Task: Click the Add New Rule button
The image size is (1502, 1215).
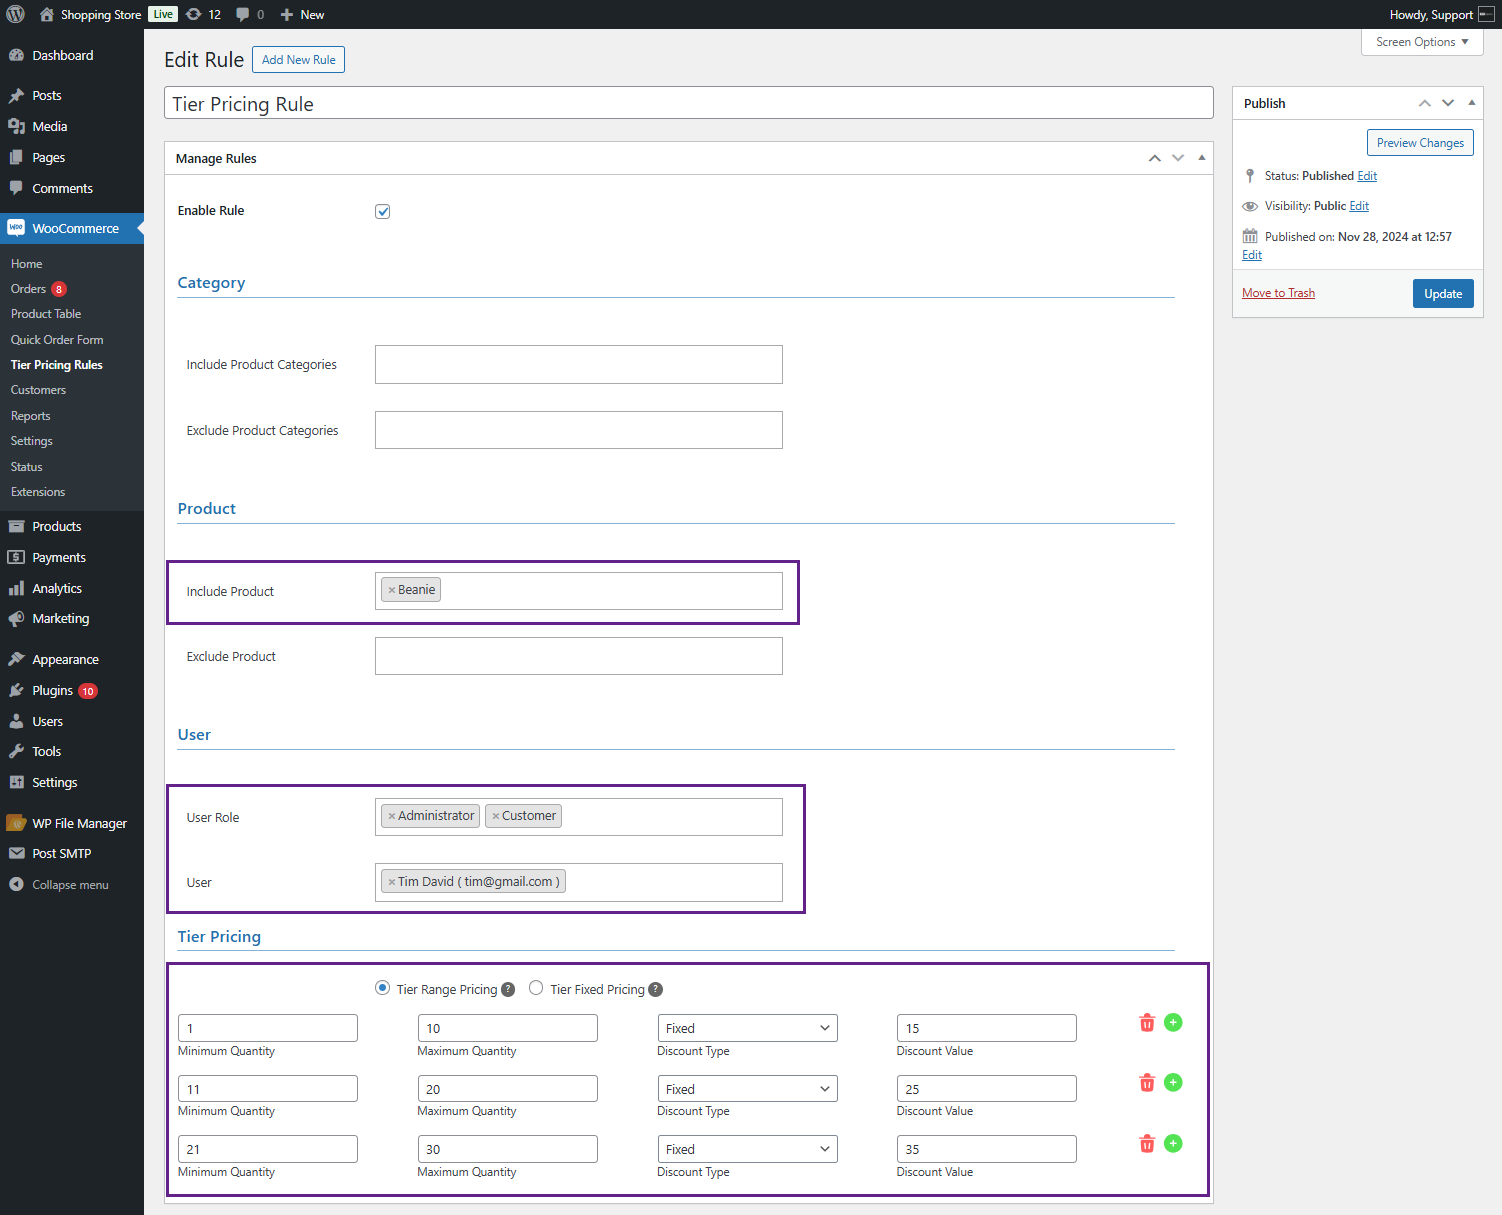Action: pos(298,60)
